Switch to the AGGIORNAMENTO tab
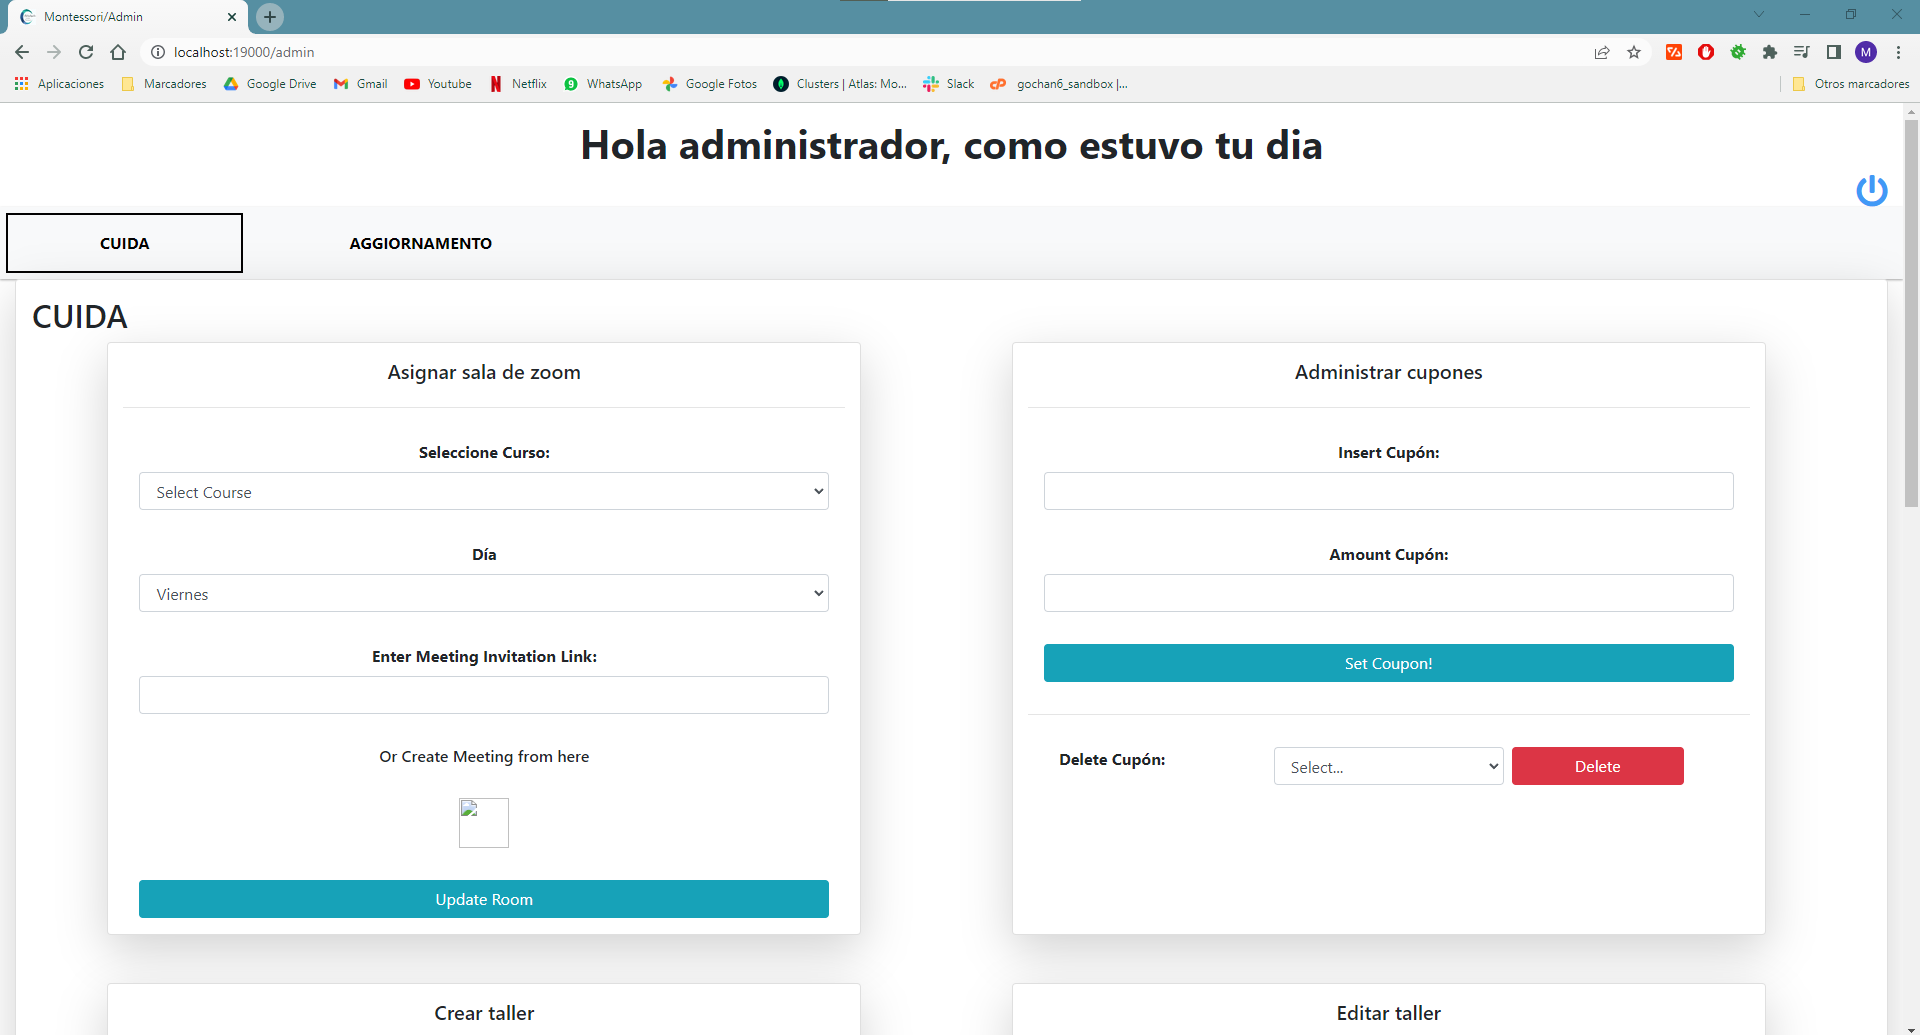Image resolution: width=1920 pixels, height=1035 pixels. [x=420, y=243]
